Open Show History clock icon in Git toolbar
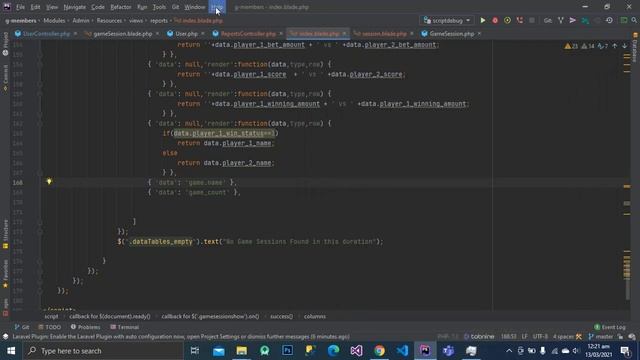The image size is (640, 360). (609, 20)
